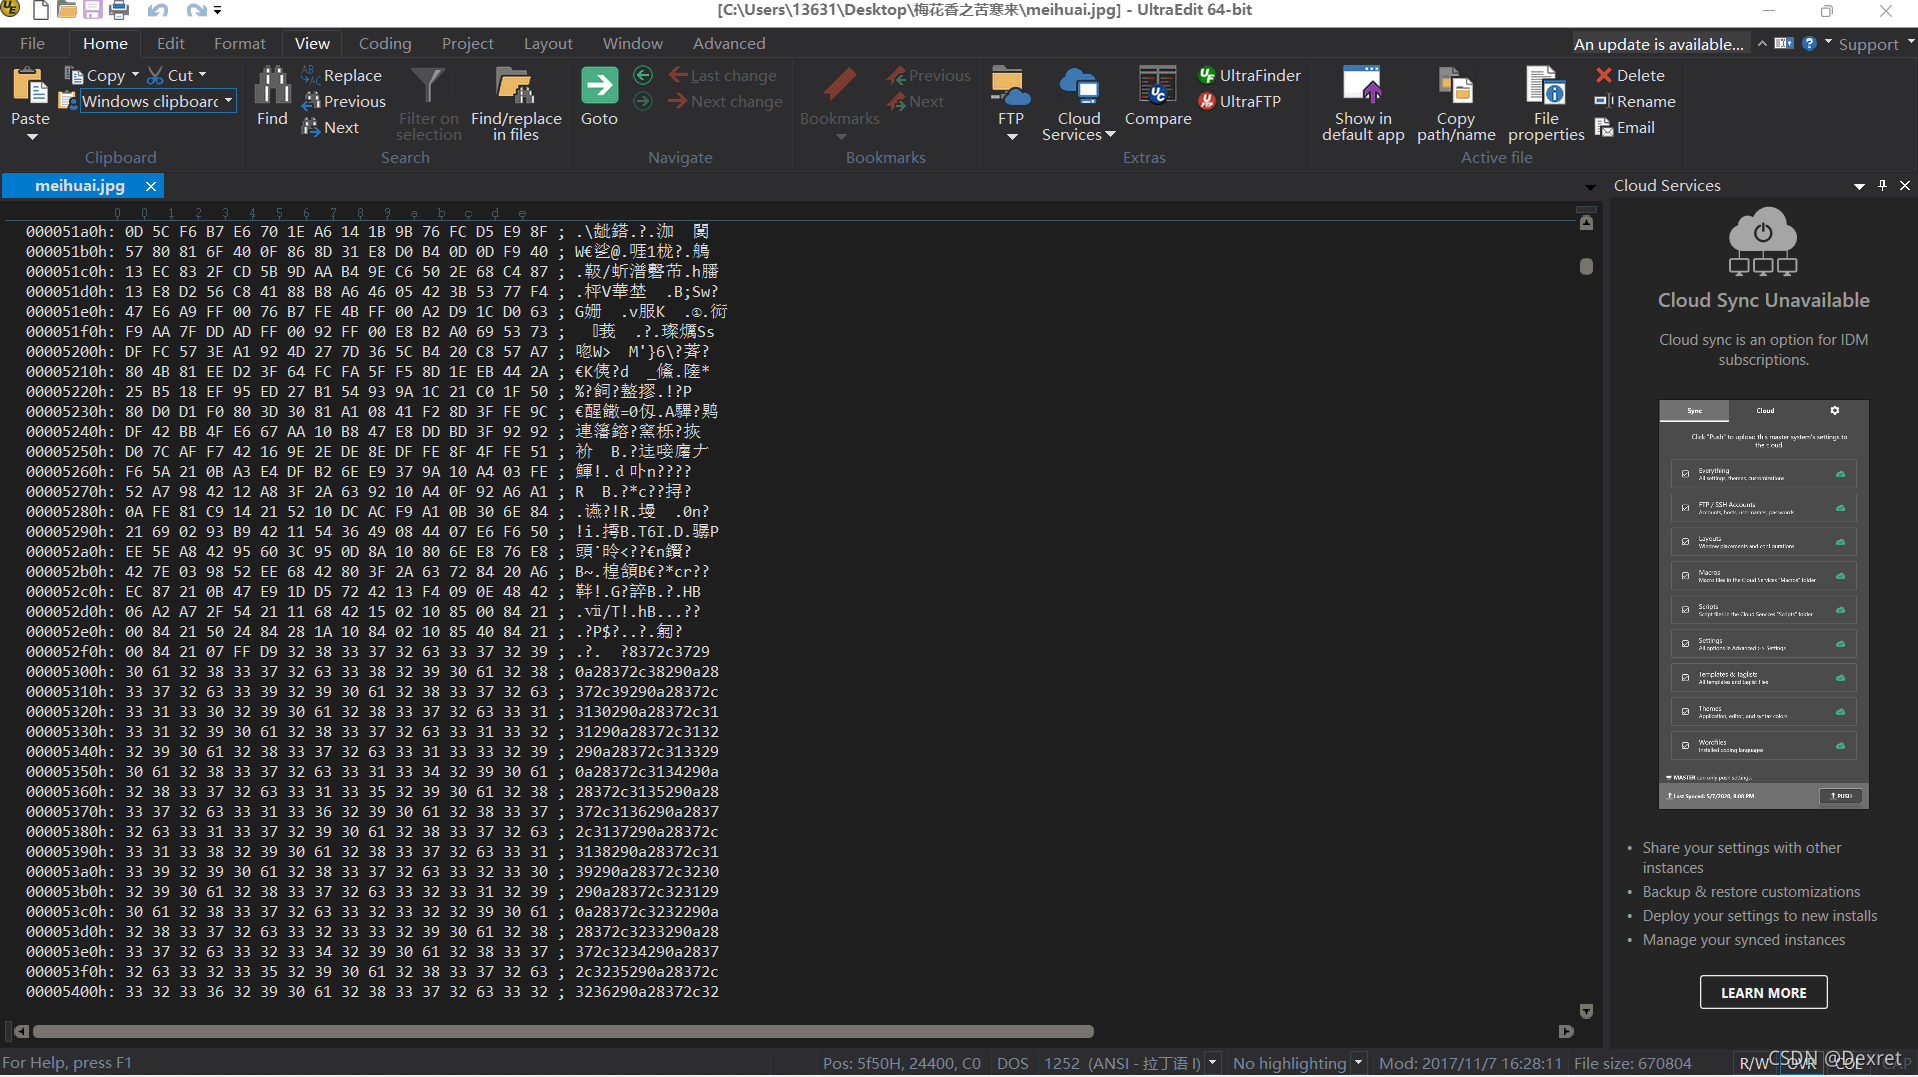Viewport: 1918px width, 1077px height.
Task: Launch UltraFTP from Extras
Action: (1239, 101)
